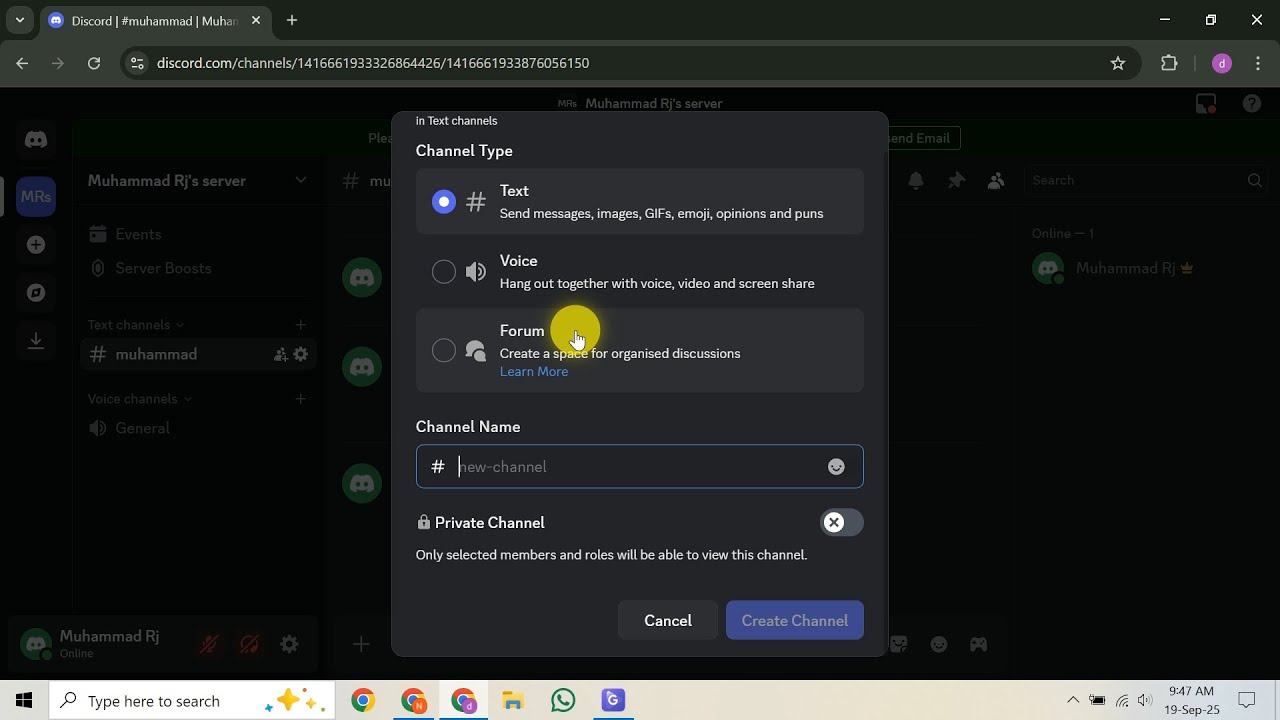Image resolution: width=1280 pixels, height=720 pixels.
Task: Unmute the microphone in user panel
Action: (209, 645)
